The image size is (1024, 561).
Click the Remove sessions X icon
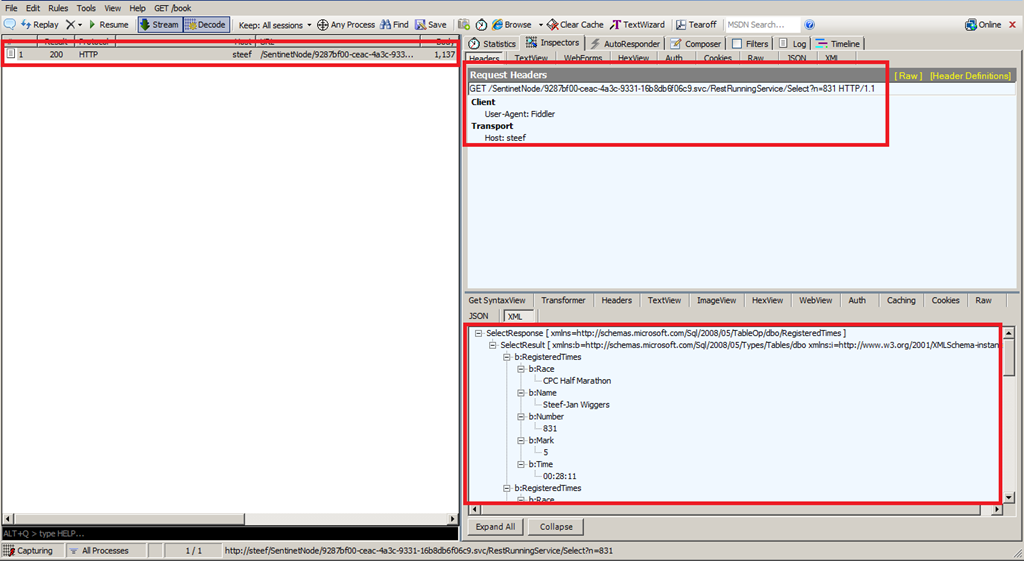[x=71, y=24]
